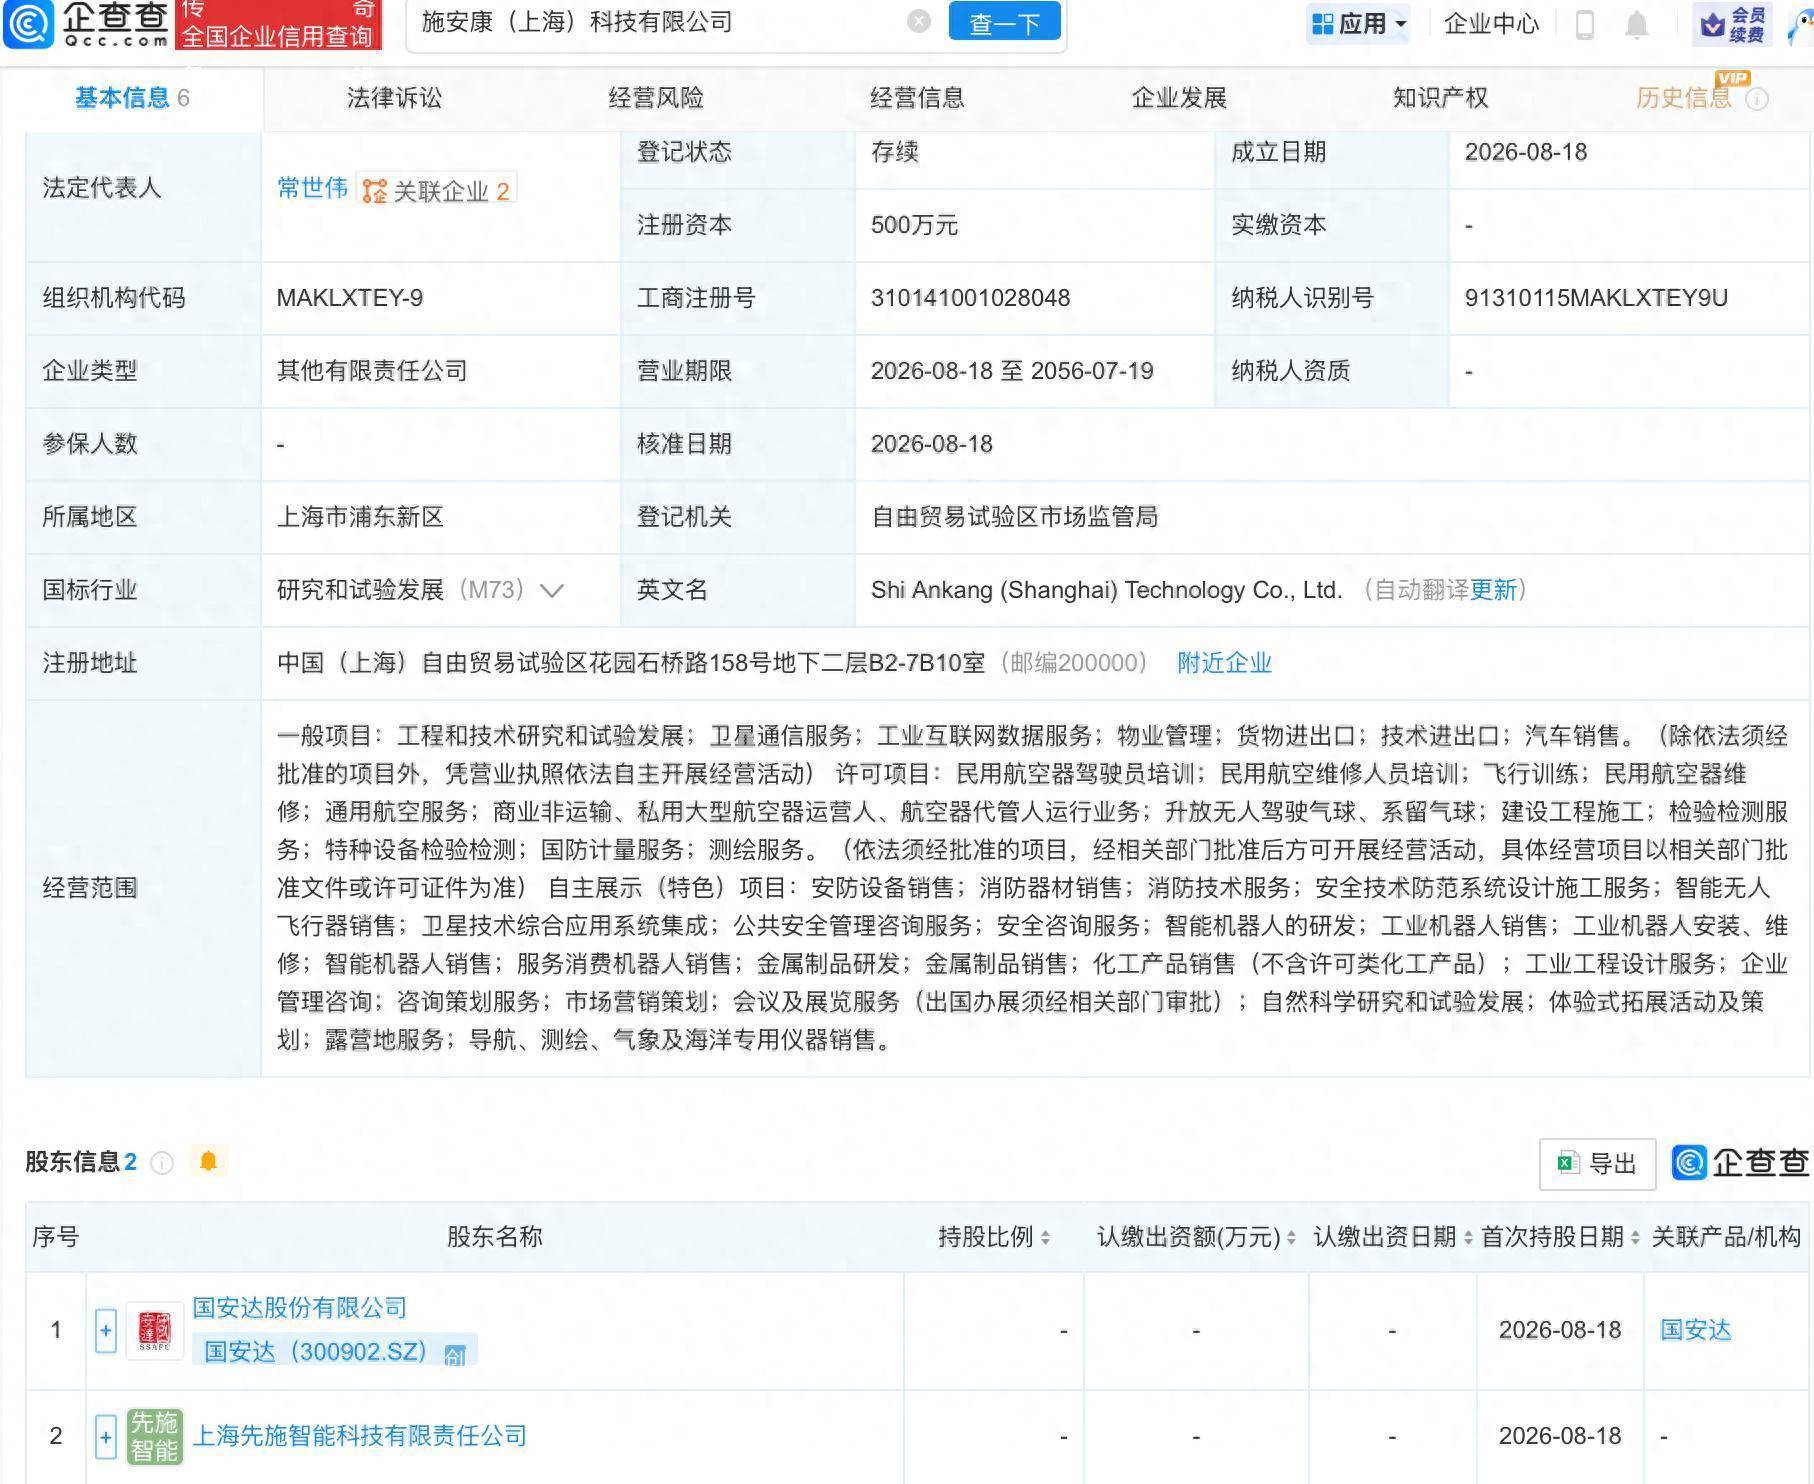Click the 查一下 search button
Screen dimensions: 1814x1484
pyautogui.click(x=1004, y=21)
